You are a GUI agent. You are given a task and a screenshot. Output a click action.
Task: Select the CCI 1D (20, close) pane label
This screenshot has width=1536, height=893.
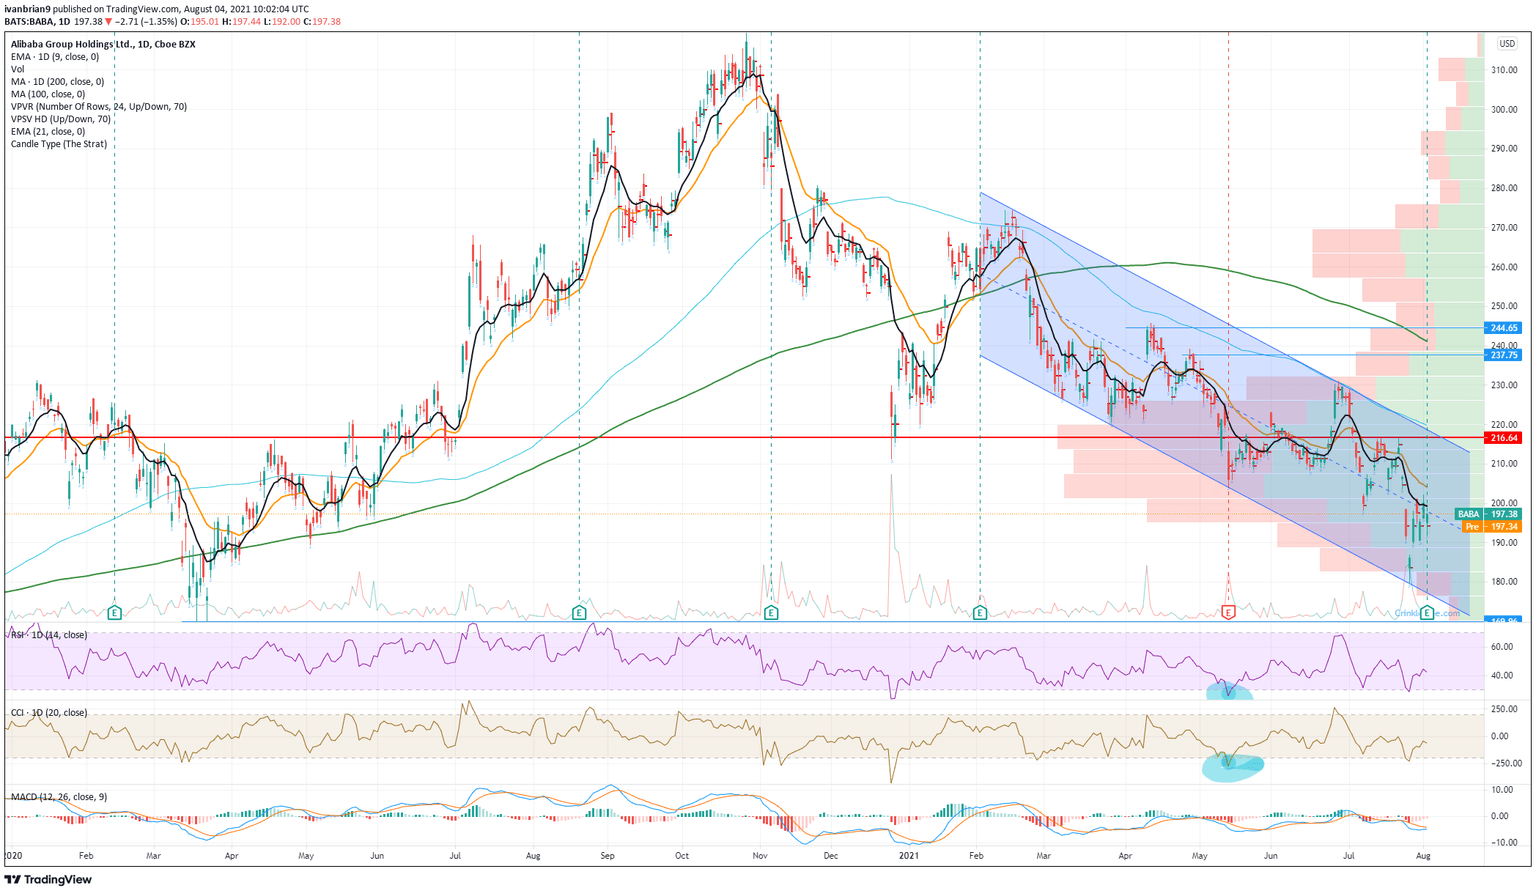48,713
